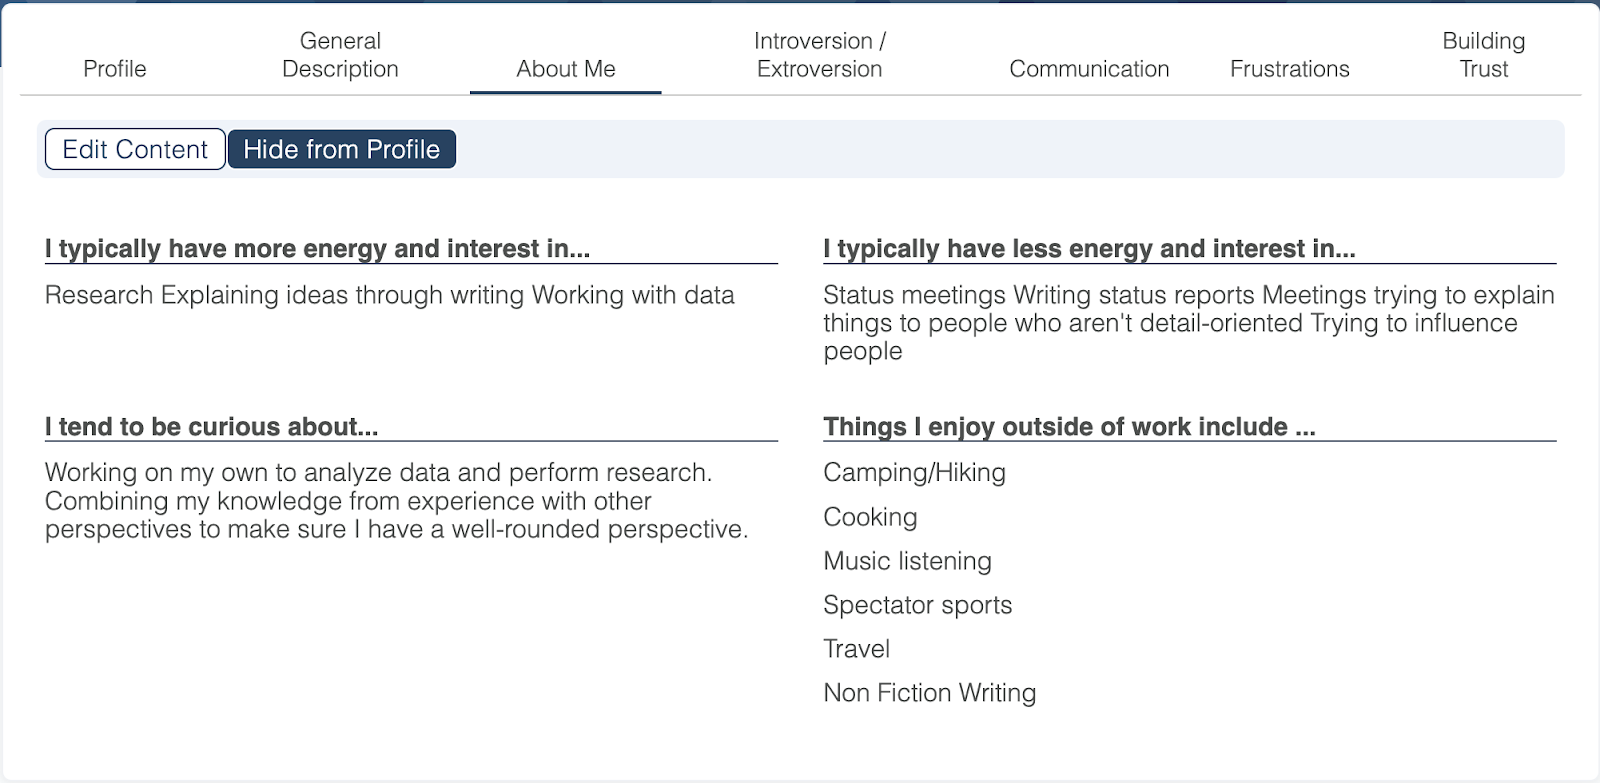The height and width of the screenshot is (783, 1600).
Task: Select the Non Fiction Writing entry
Action: click(x=929, y=693)
